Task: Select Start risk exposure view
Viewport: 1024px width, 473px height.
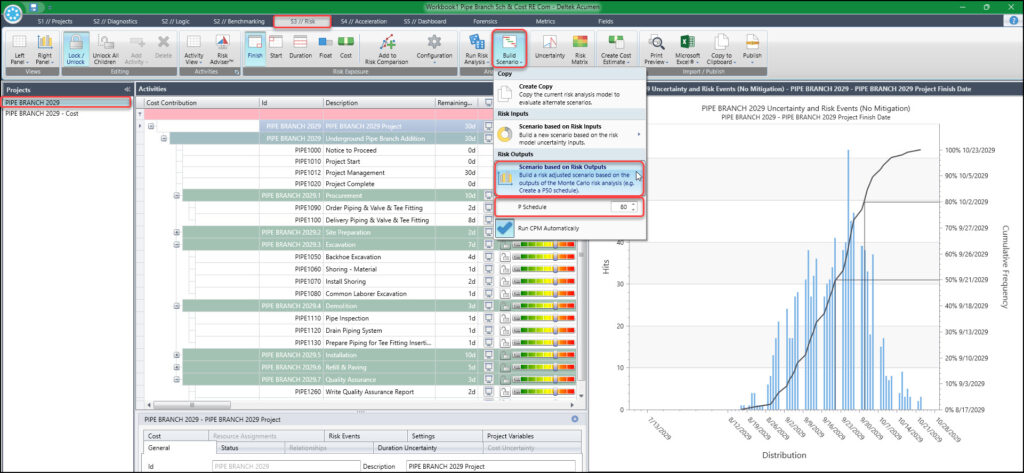Action: (276, 48)
